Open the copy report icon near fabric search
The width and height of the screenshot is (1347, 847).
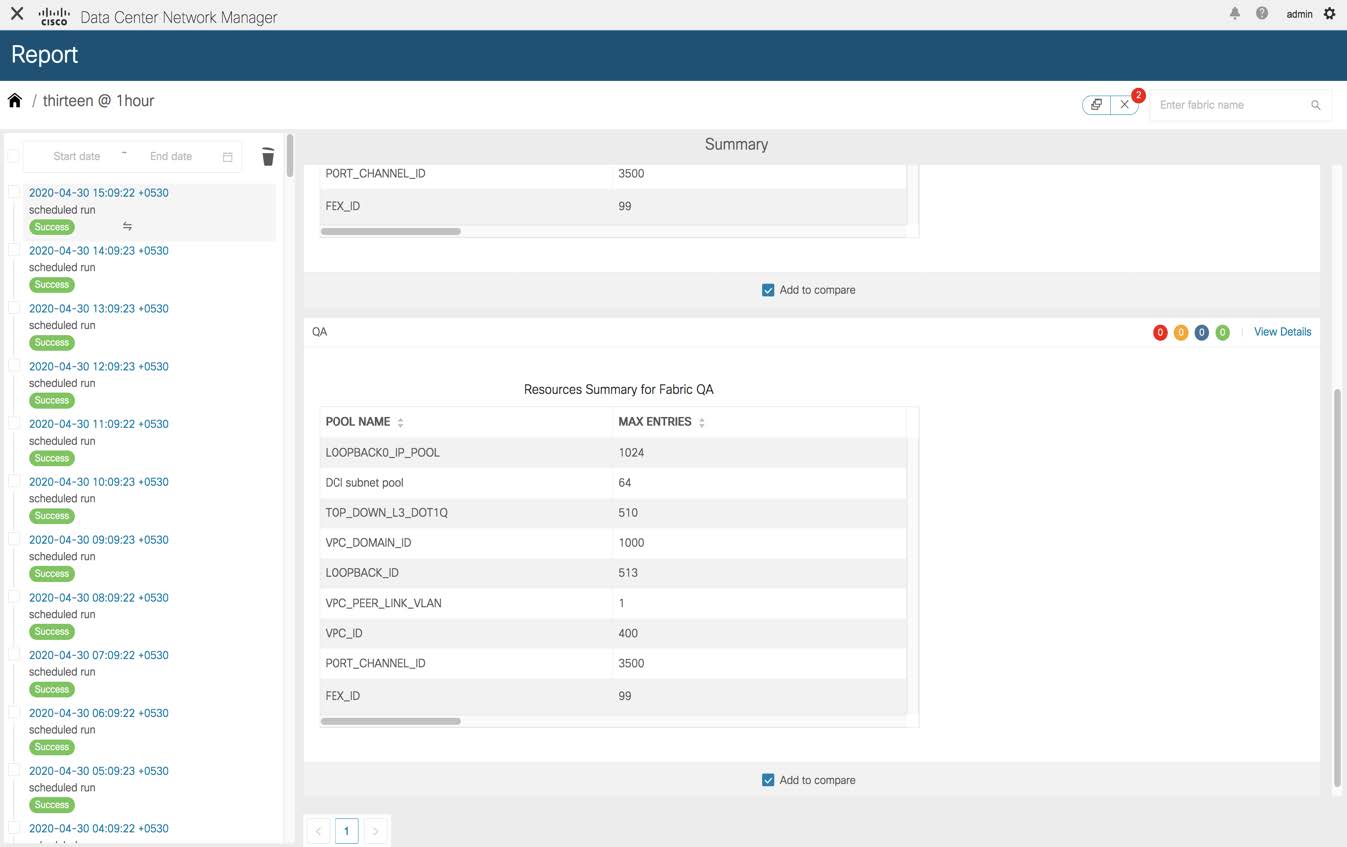pos(1096,104)
